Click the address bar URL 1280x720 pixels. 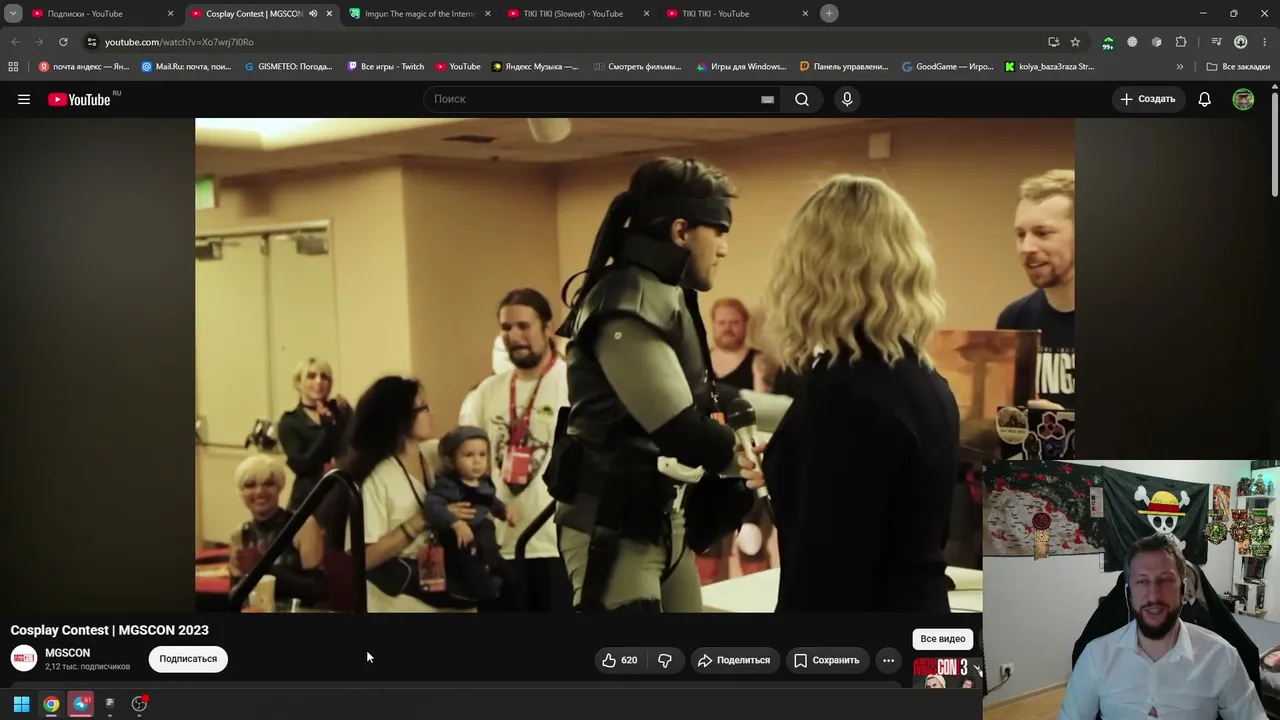pyautogui.click(x=179, y=42)
